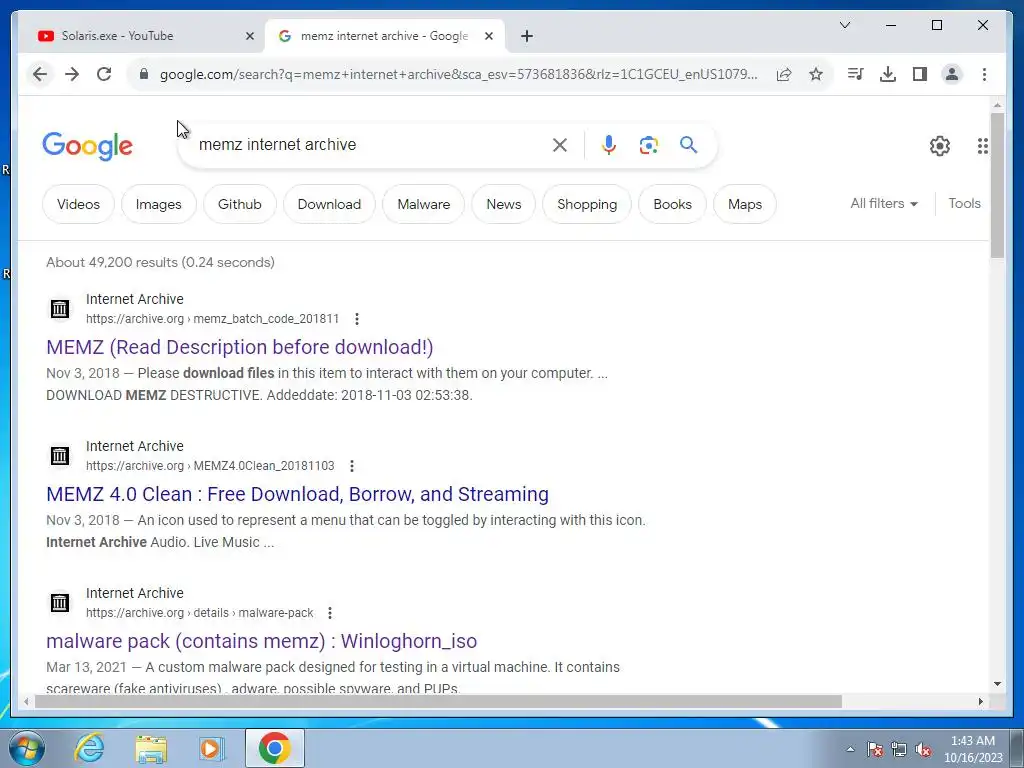The height and width of the screenshot is (768, 1024).
Task: Click the Google logo
Action: 88,146
